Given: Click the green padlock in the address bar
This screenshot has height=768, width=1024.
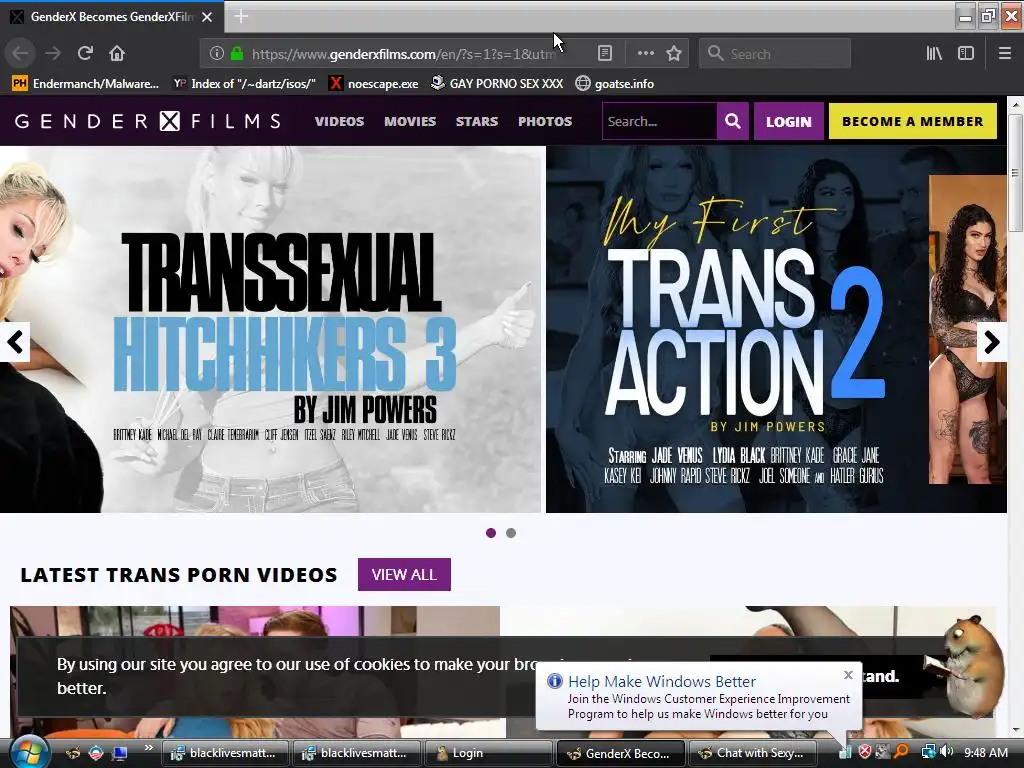Looking at the screenshot, I should 237,54.
